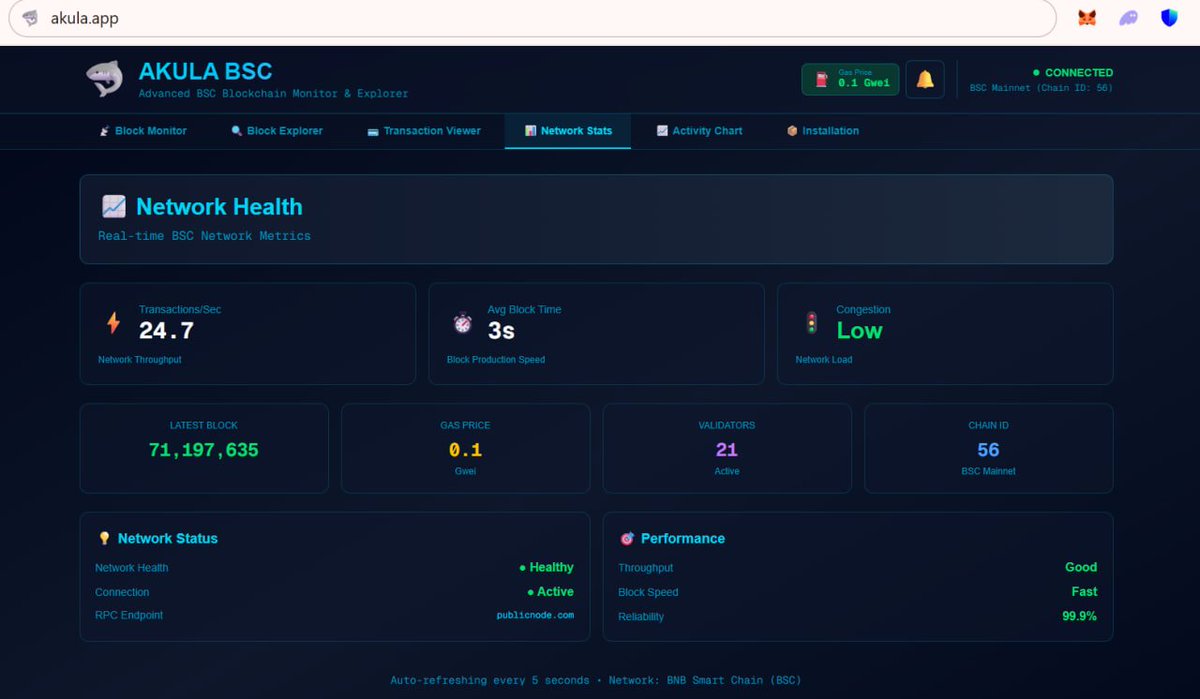Click the light bulb Network Status icon
Viewport: 1200px width, 699px height.
click(x=104, y=538)
